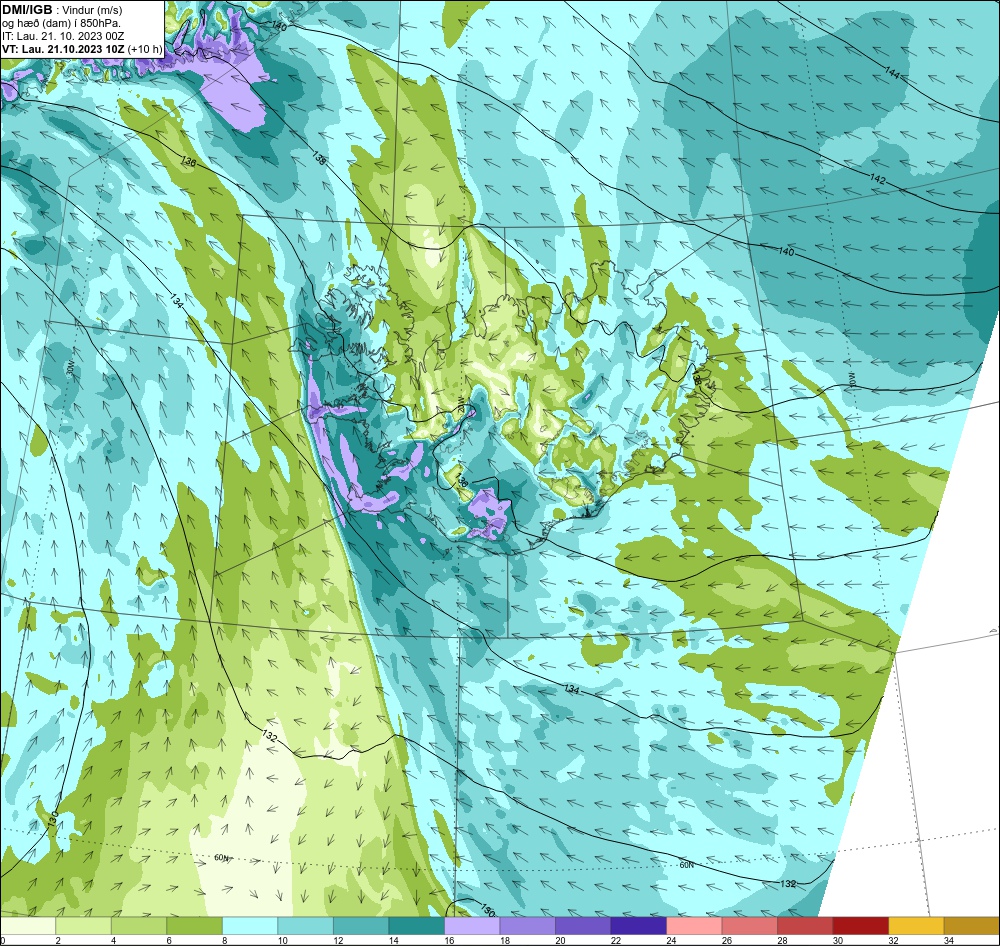
Task: Click the 'DMI/IGB' title text
Action: 27,10
